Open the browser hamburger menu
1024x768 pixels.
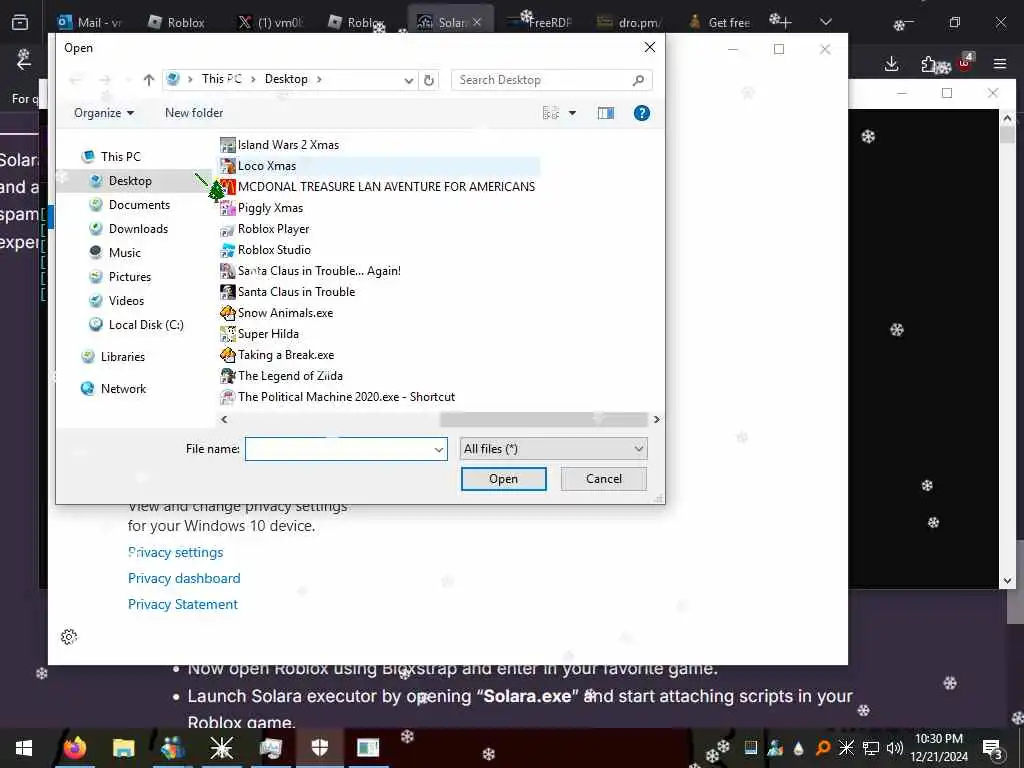click(x=1000, y=63)
